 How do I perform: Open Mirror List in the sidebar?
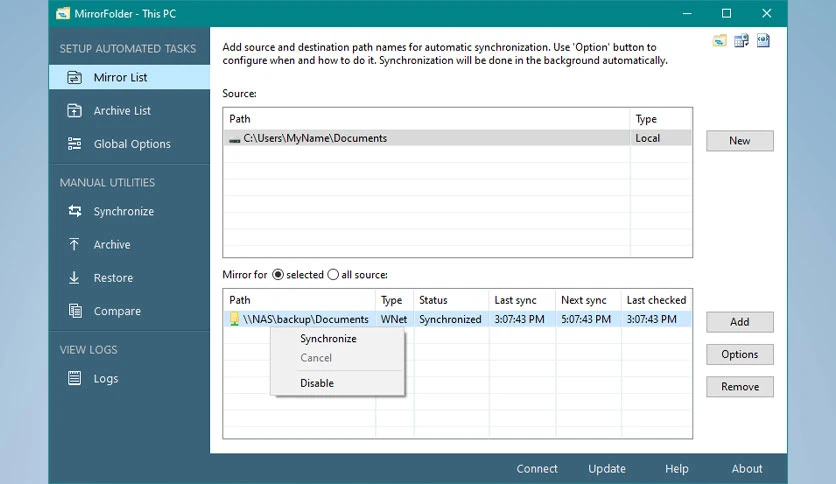(x=129, y=77)
